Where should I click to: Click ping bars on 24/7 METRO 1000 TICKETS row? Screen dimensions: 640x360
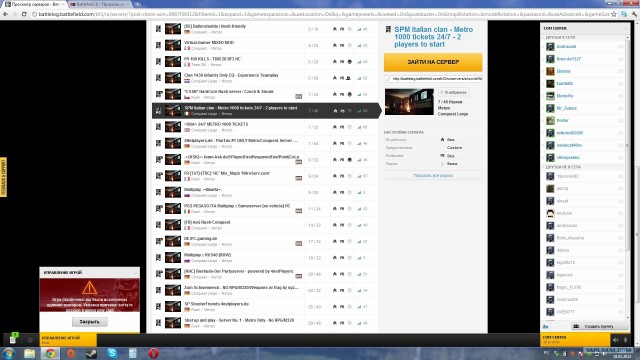pyautogui.click(x=359, y=127)
